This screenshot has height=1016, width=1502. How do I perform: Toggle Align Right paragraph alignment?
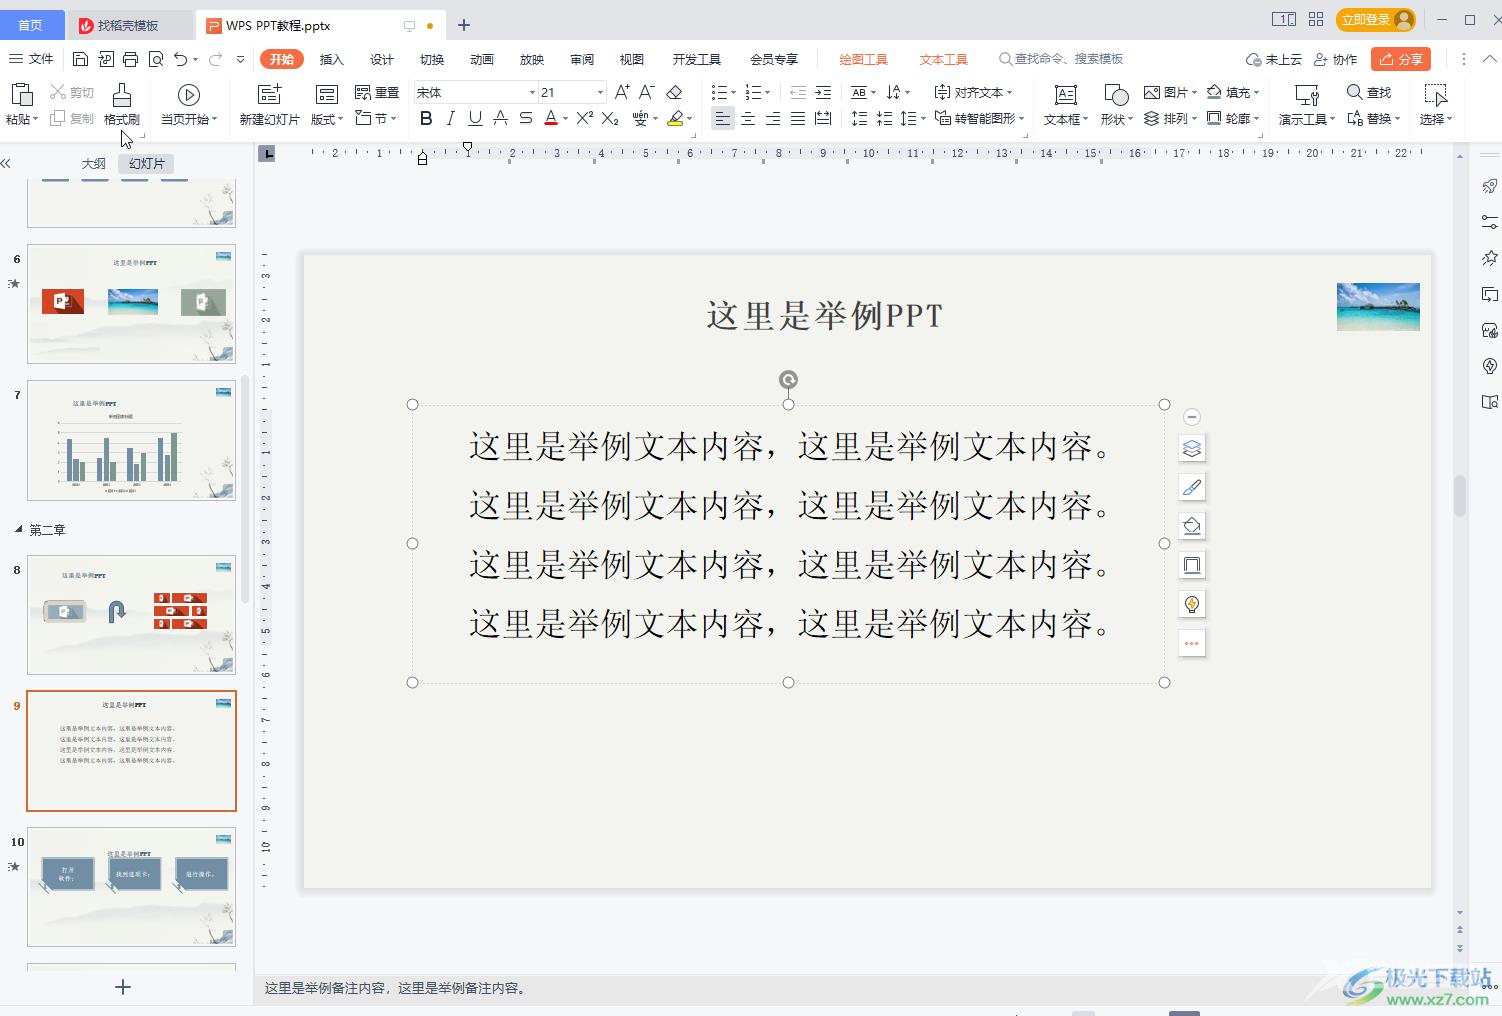click(x=772, y=118)
